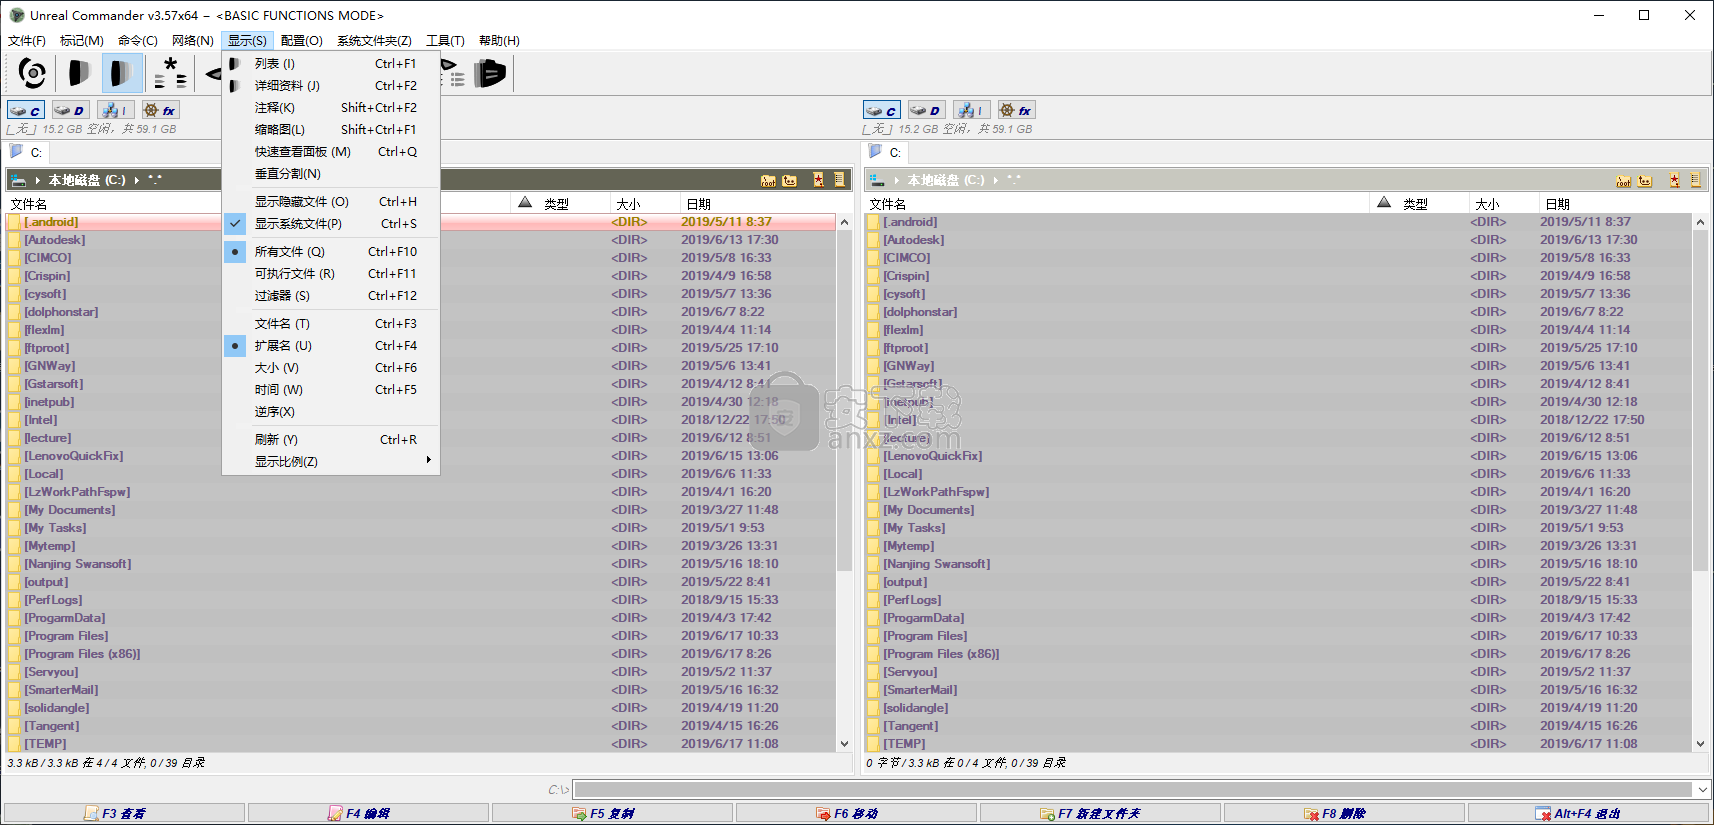The image size is (1714, 825).
Task: Open left panel favorites star icon
Action: 818,180
